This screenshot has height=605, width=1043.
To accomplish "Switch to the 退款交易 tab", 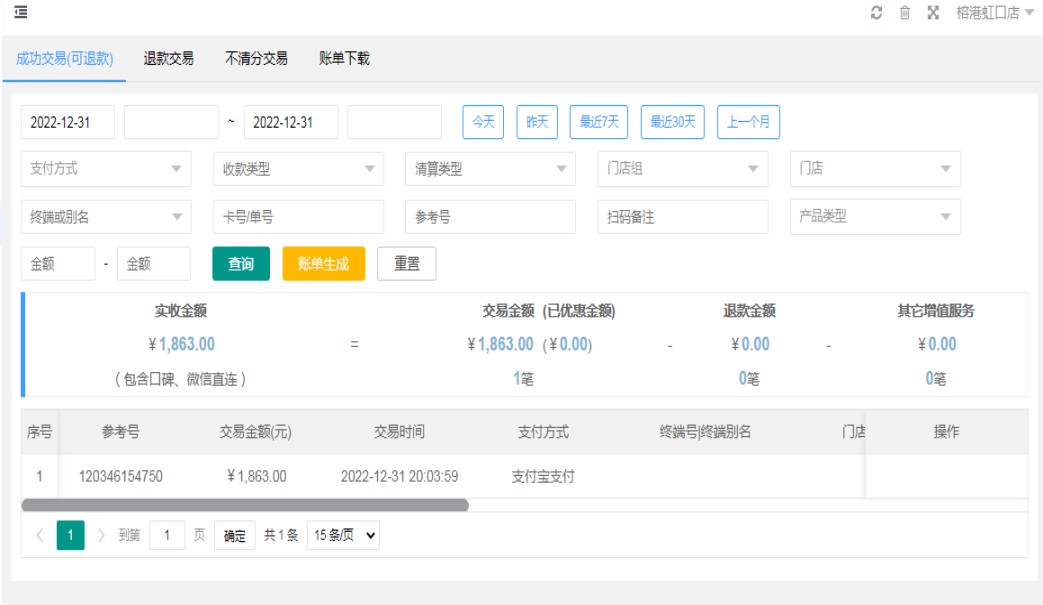I will pyautogui.click(x=169, y=59).
